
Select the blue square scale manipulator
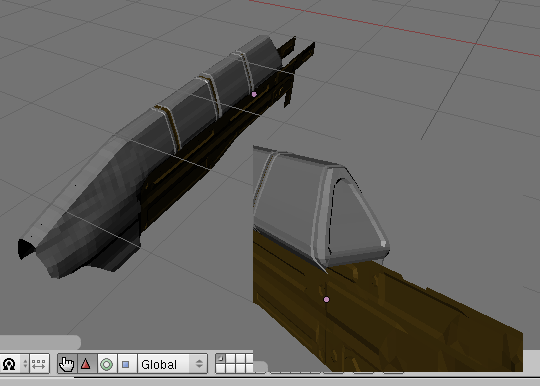point(126,364)
